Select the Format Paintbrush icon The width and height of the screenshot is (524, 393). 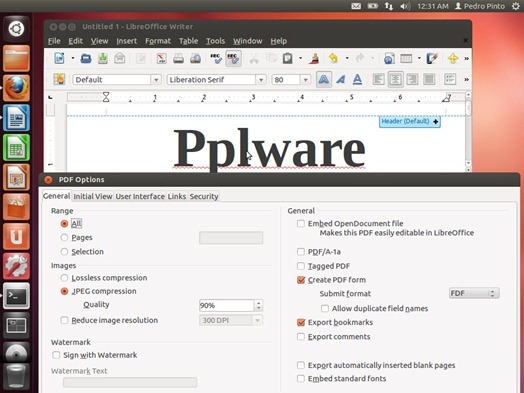pyautogui.click(x=314, y=58)
